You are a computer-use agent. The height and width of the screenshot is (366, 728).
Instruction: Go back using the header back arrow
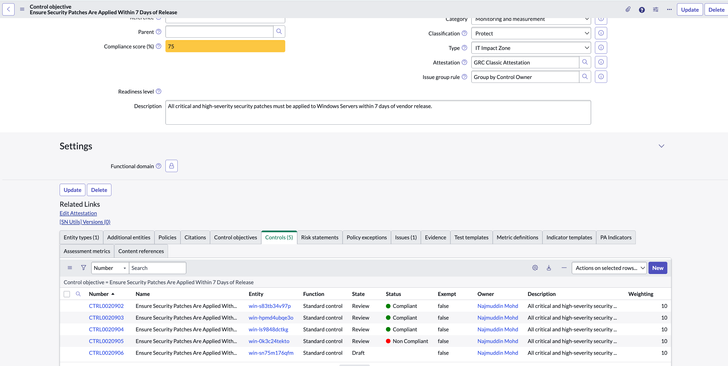(x=8, y=9)
